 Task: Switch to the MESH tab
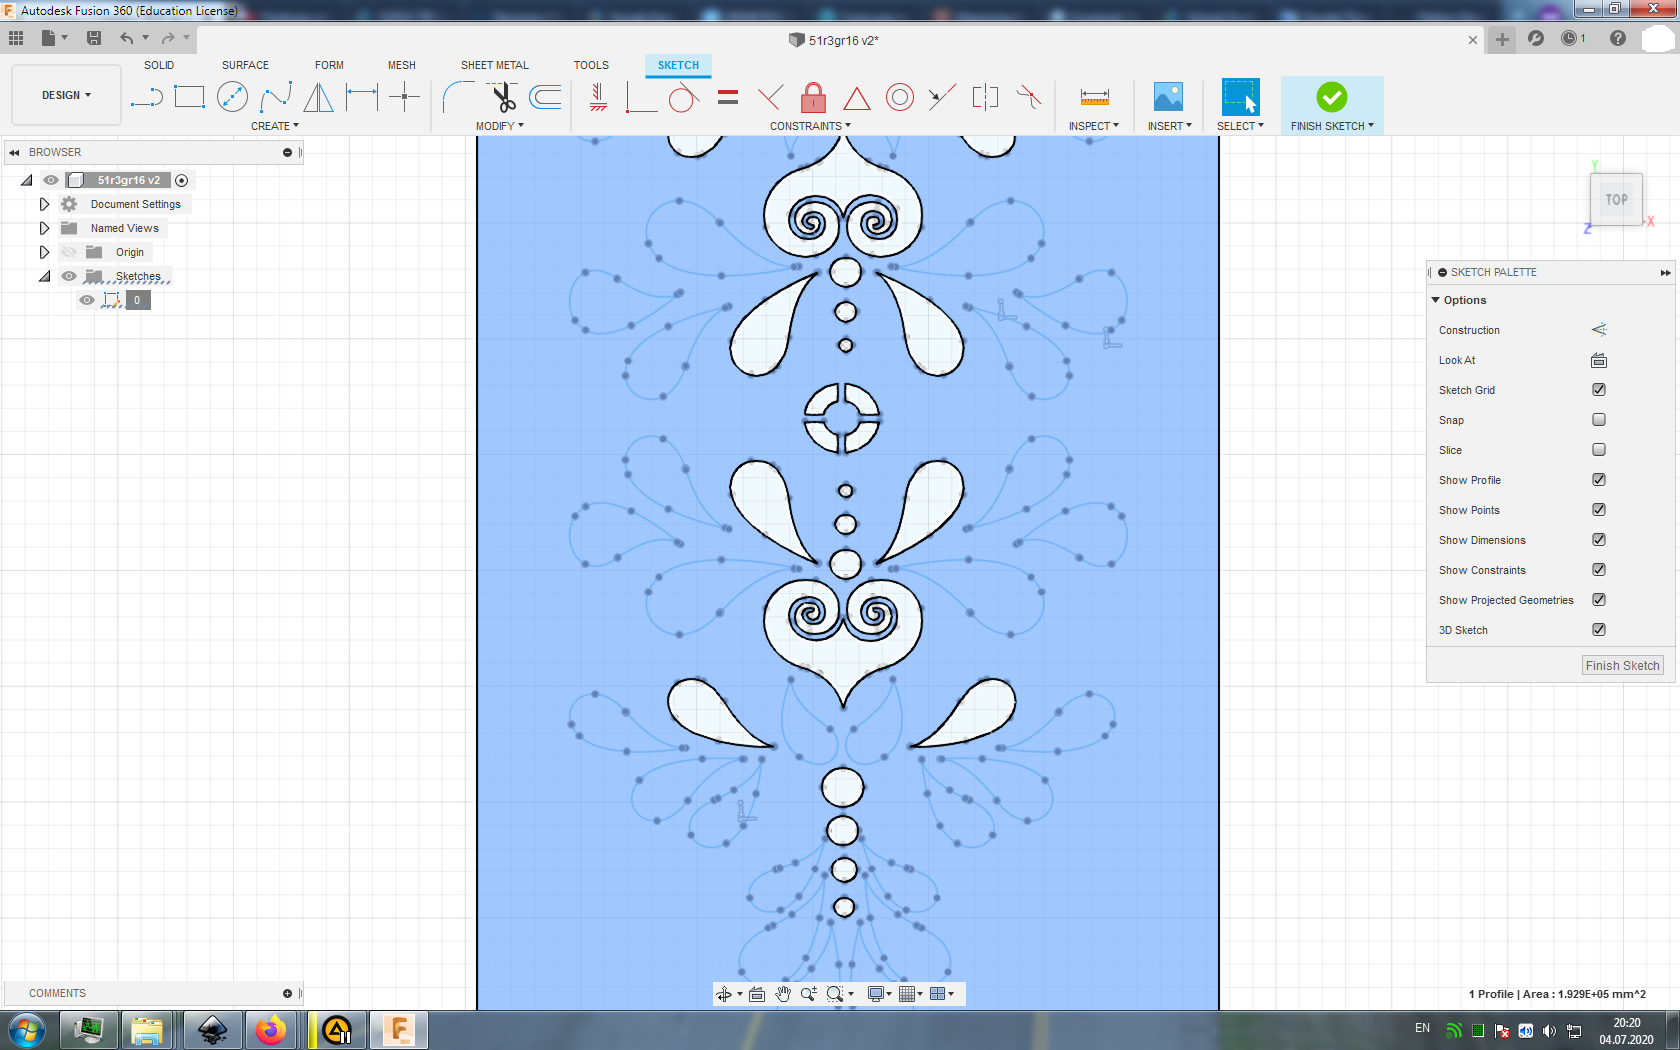pyautogui.click(x=402, y=65)
